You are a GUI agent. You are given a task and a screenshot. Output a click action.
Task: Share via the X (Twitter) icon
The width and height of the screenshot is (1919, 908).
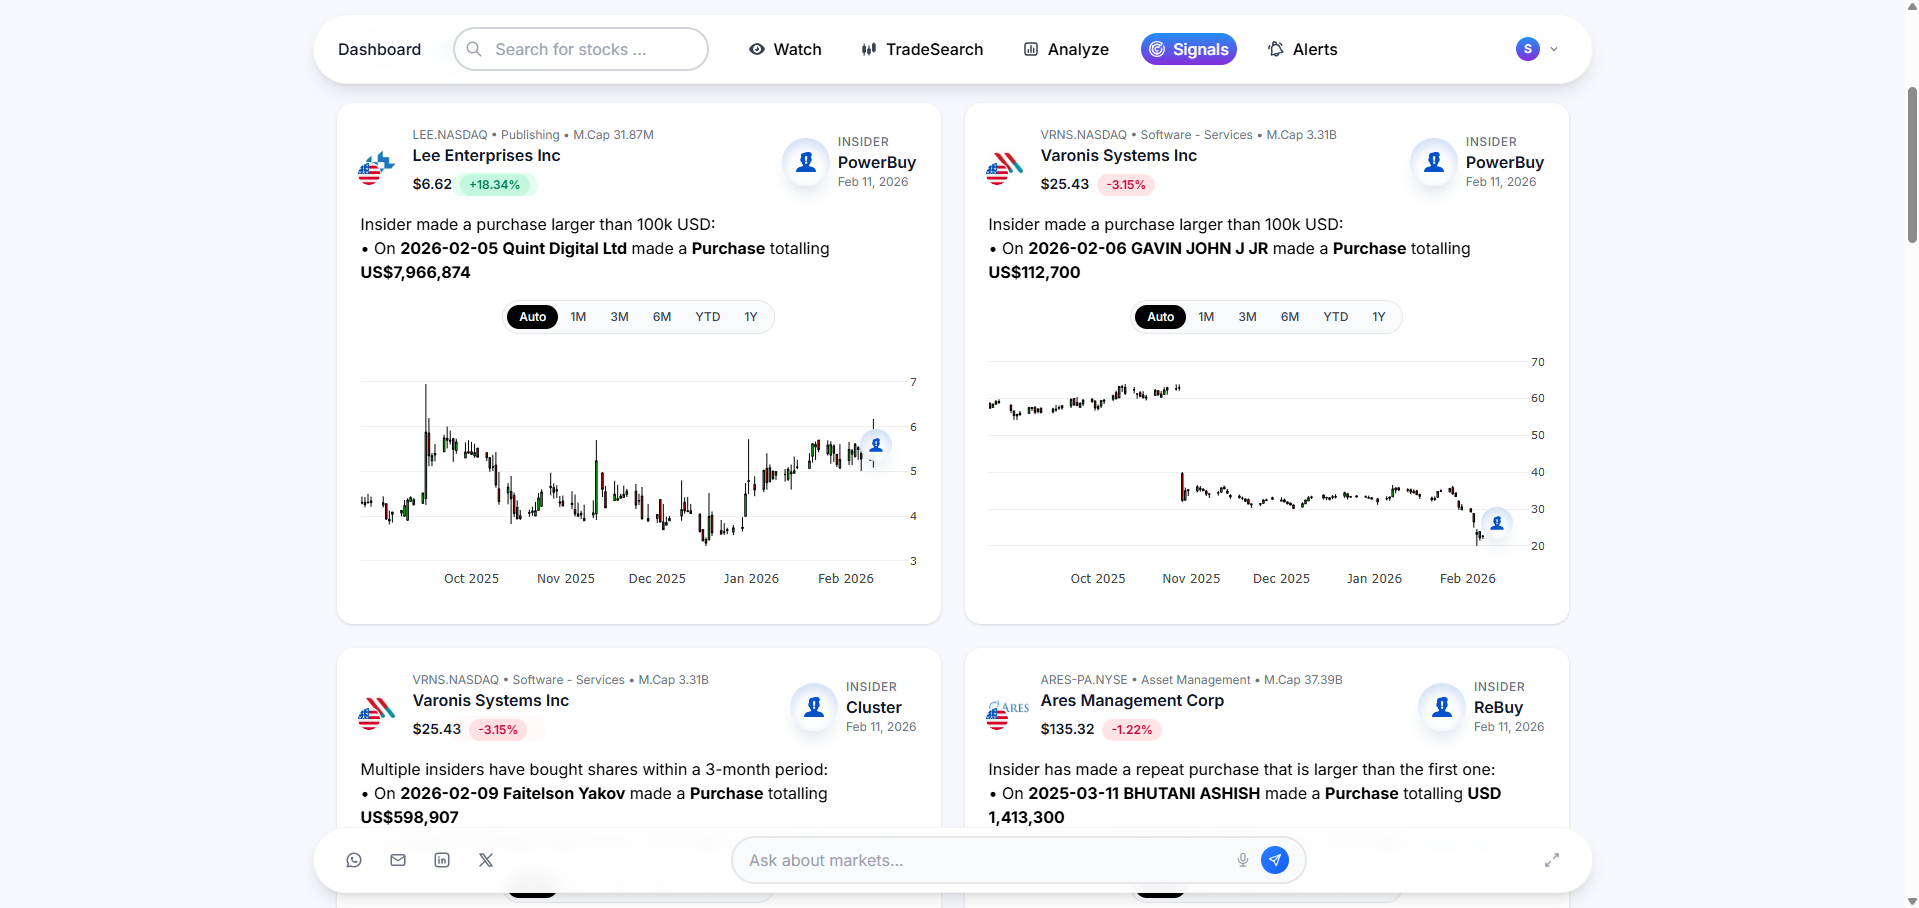[486, 860]
